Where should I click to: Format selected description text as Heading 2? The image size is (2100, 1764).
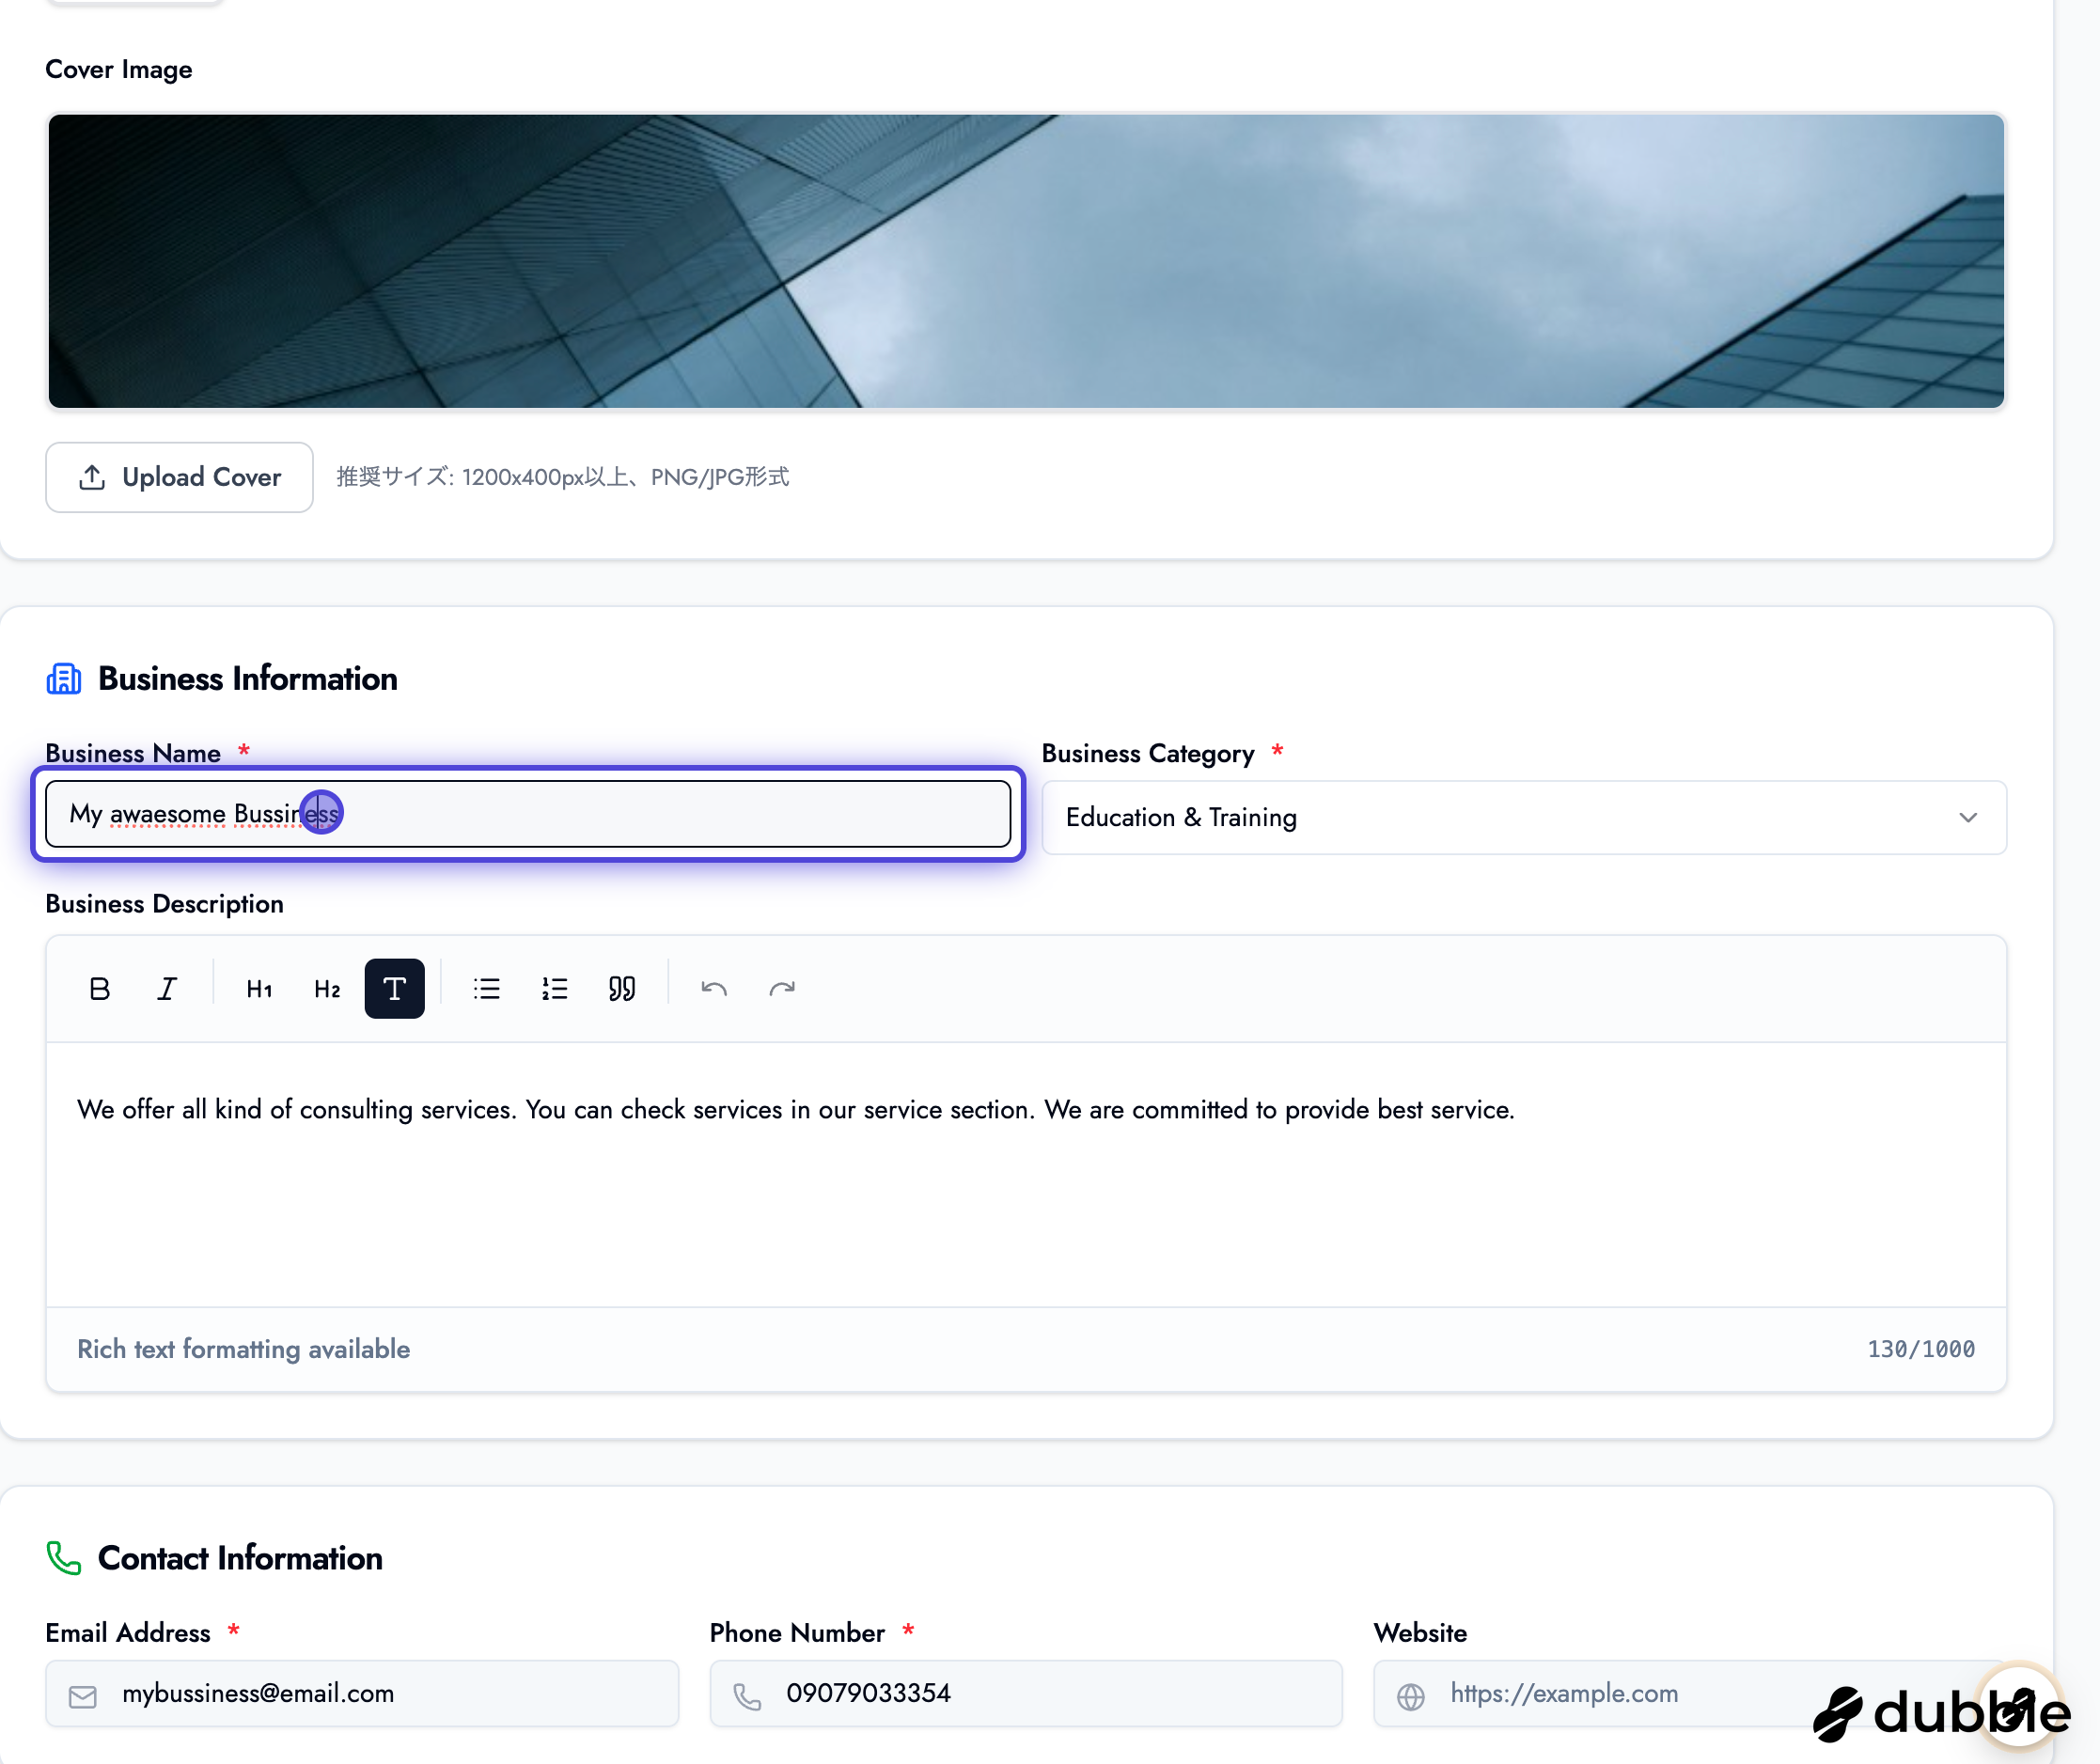[326, 988]
